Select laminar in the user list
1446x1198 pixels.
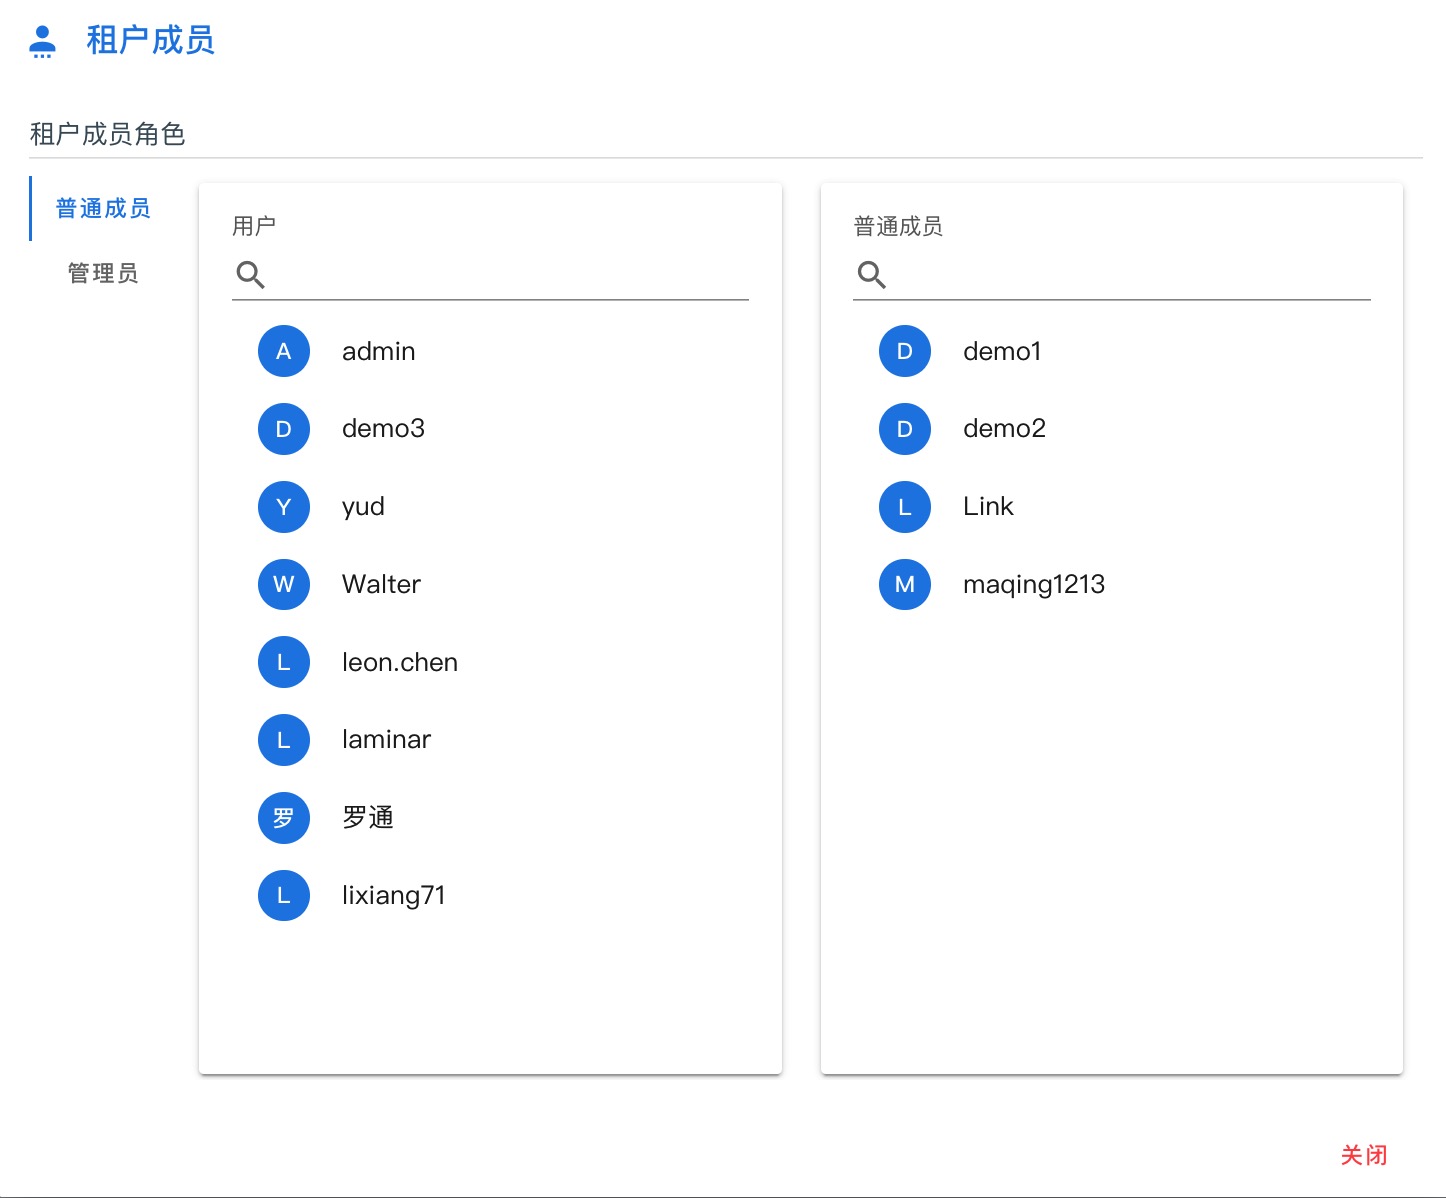tap(490, 740)
